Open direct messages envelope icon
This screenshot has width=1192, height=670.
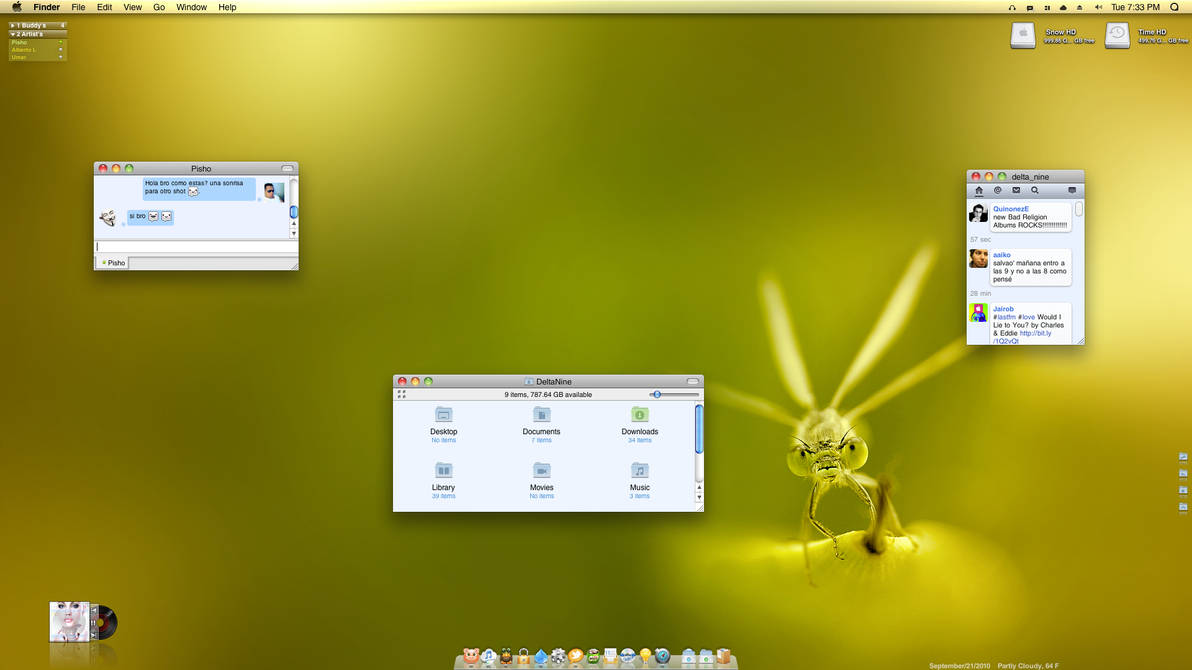[x=1016, y=190]
